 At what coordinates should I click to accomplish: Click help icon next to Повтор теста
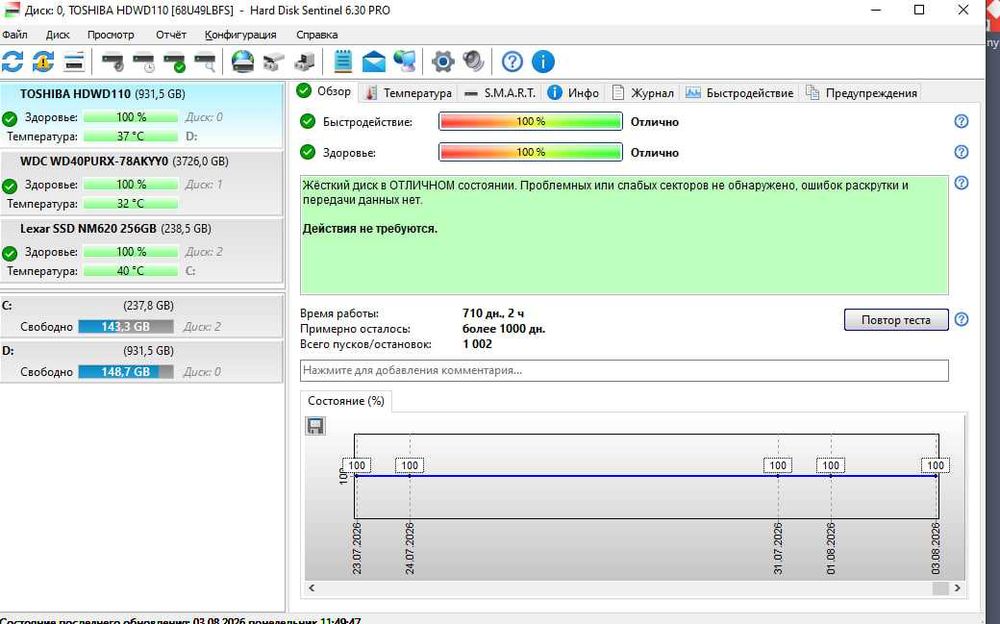click(961, 320)
